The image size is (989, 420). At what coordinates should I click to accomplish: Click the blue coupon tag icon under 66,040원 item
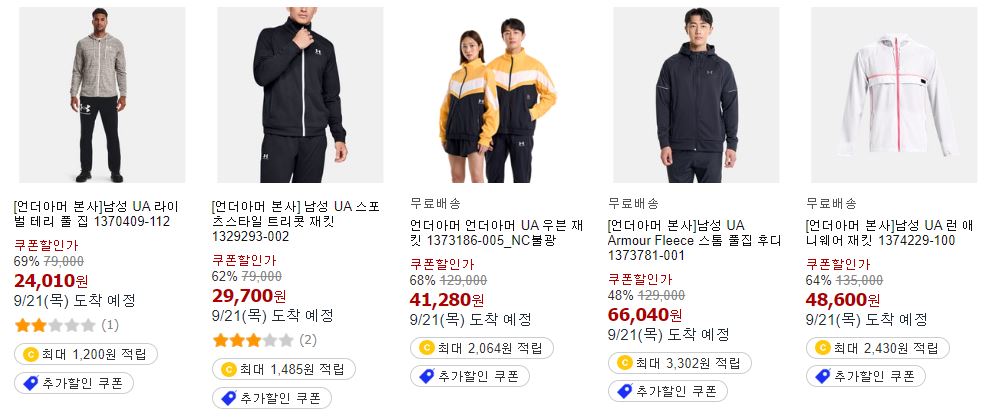tap(624, 392)
